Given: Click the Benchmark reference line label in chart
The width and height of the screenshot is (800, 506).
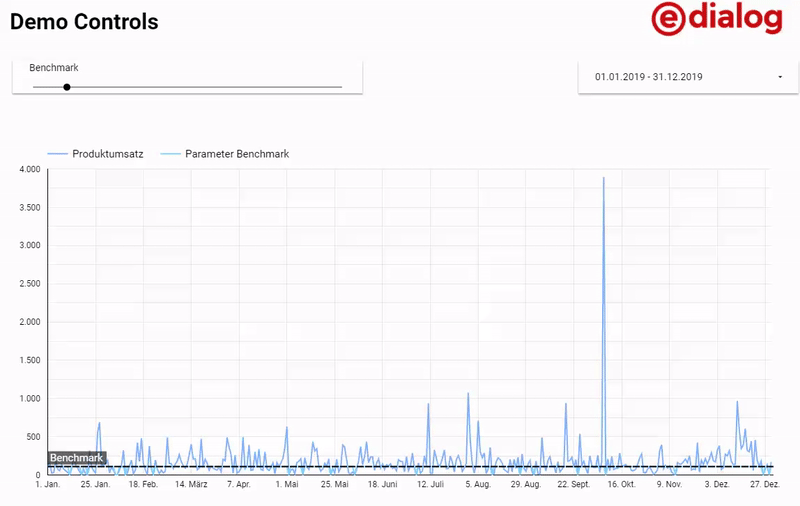Looking at the screenshot, I should tap(77, 458).
